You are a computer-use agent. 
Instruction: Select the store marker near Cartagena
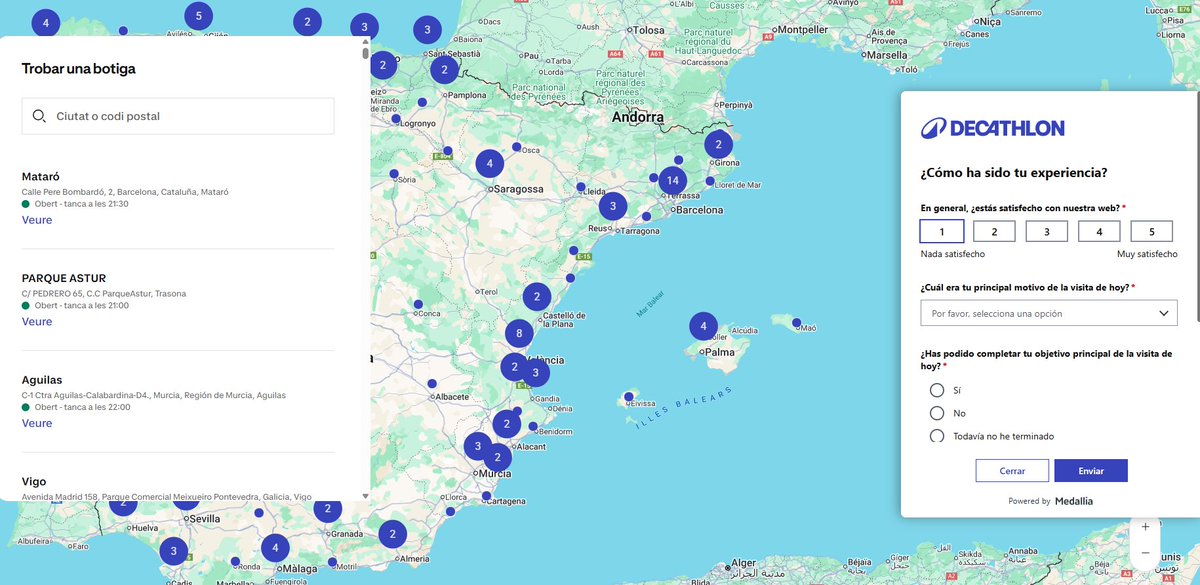[x=486, y=495]
